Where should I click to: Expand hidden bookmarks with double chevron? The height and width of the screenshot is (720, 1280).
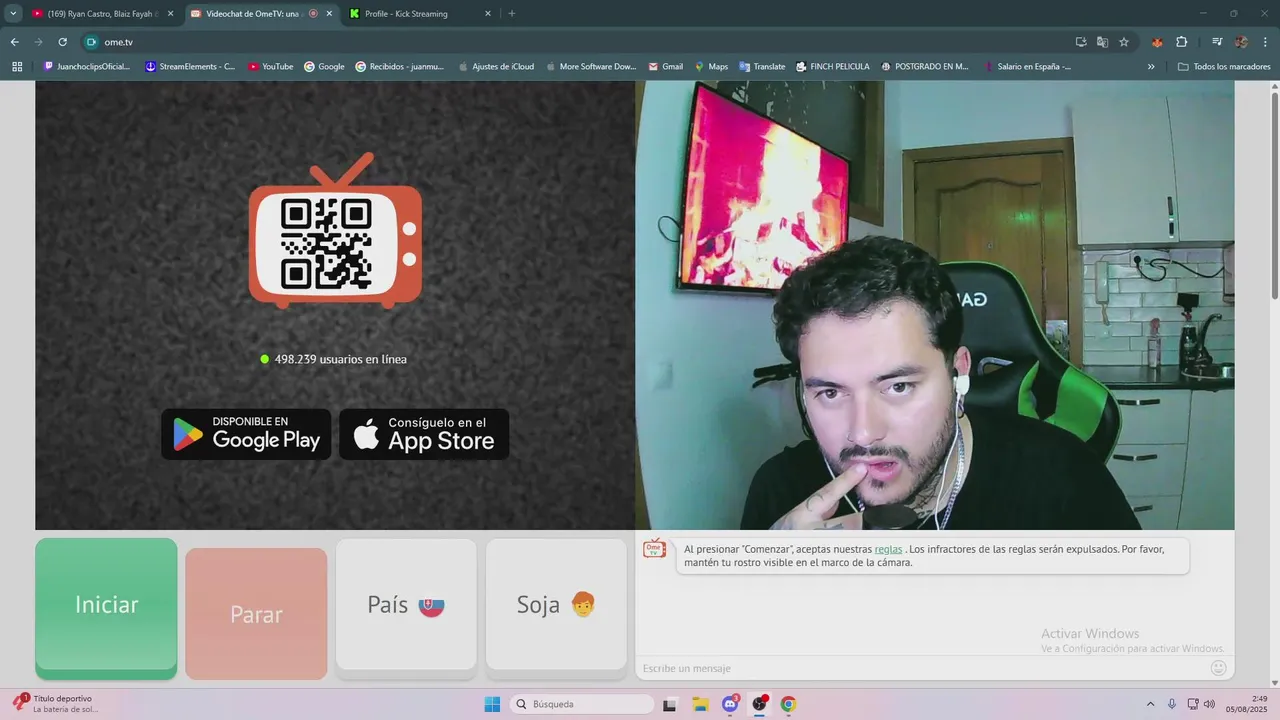tap(1151, 67)
